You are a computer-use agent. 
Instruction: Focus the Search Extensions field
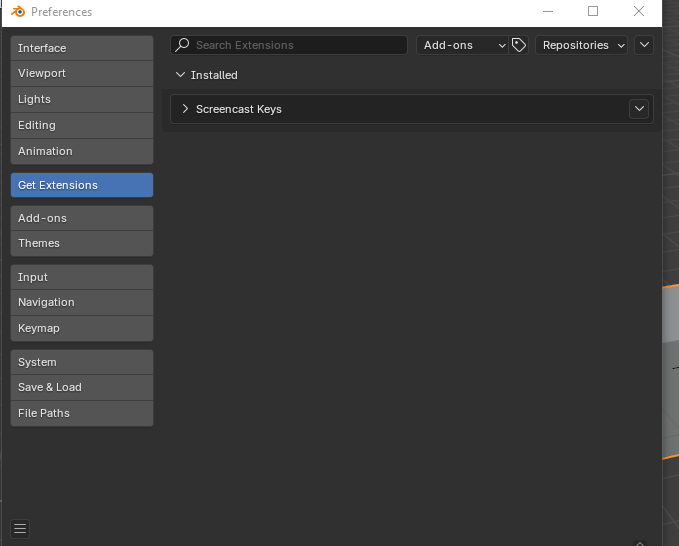pos(289,45)
